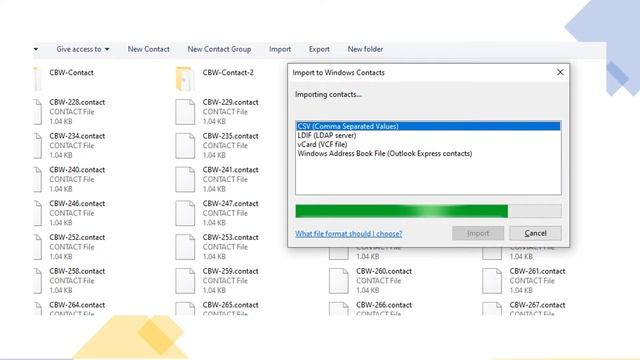The height and width of the screenshot is (360, 640).
Task: Select CBW-267.contact file icon
Action: click(x=492, y=309)
